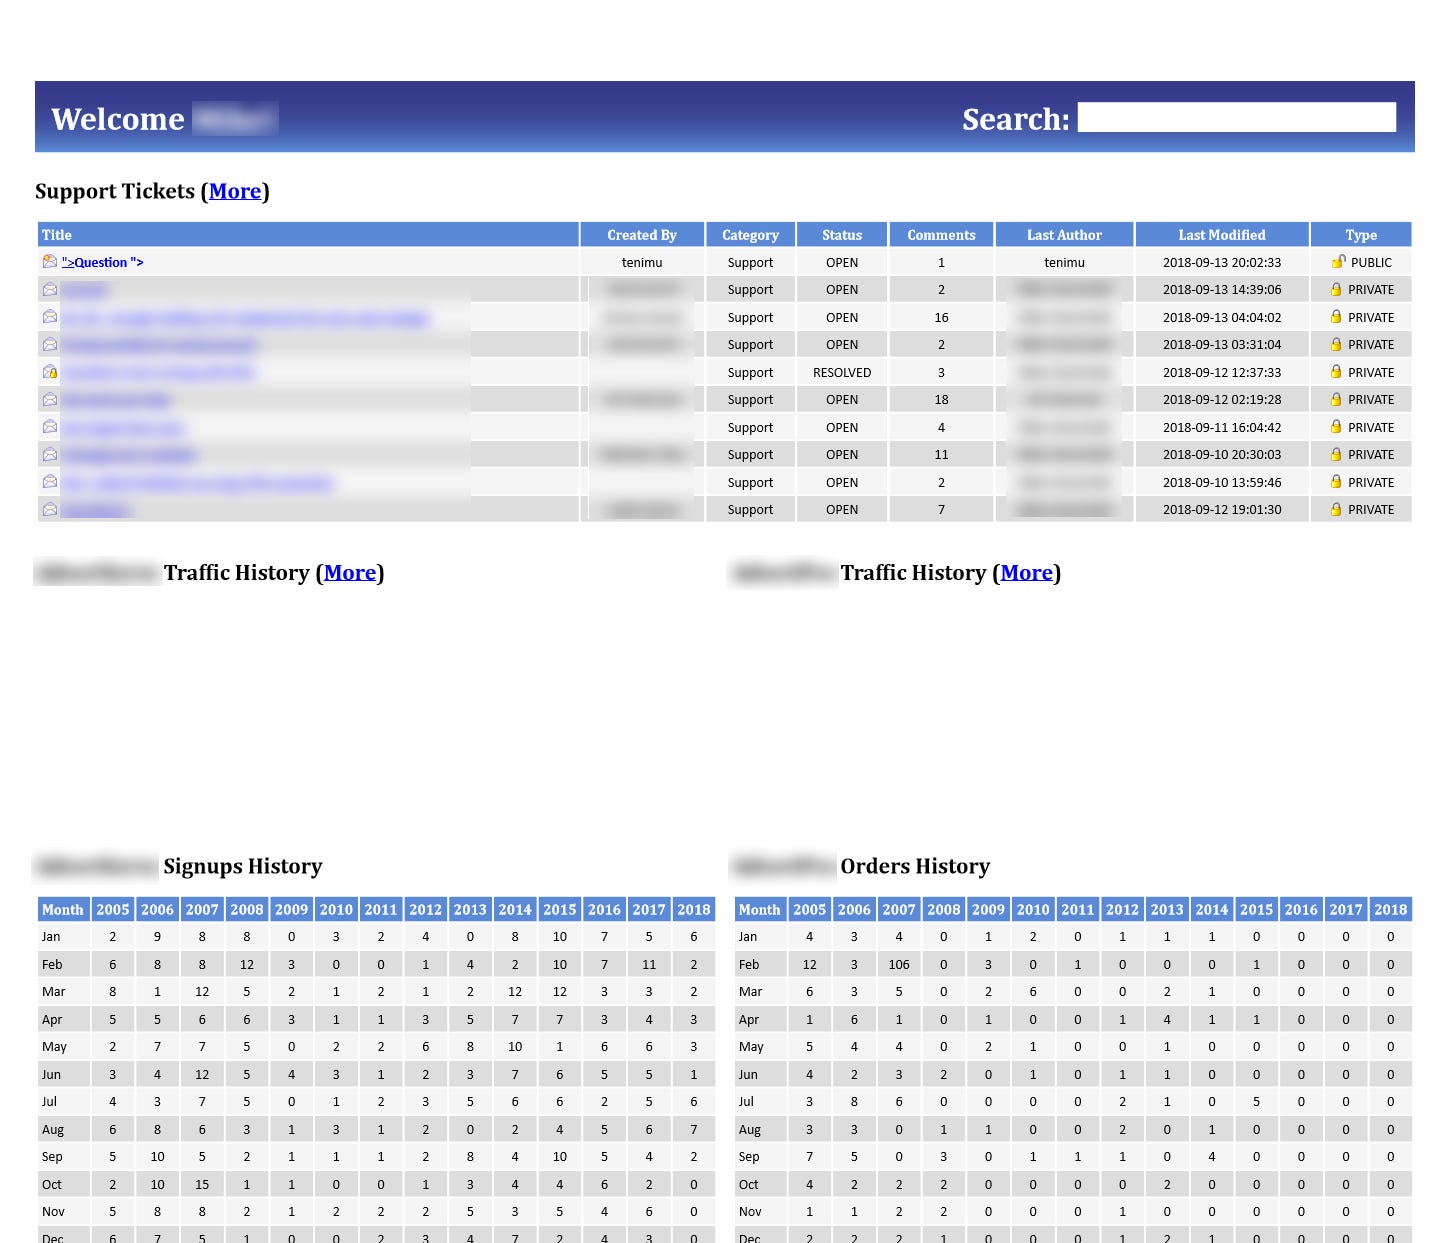1436x1243 pixels.
Task: Open More link beside Support Tickets
Action: (x=235, y=191)
